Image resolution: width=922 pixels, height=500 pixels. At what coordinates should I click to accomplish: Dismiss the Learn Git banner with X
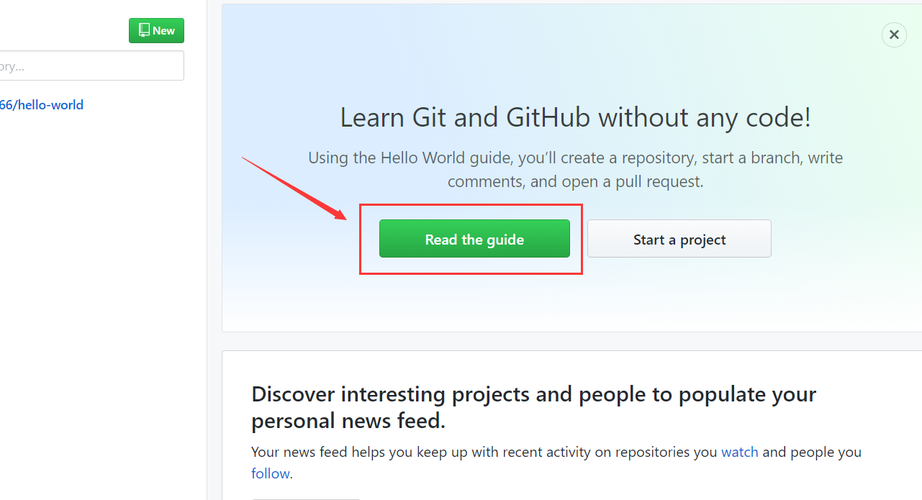tap(894, 35)
